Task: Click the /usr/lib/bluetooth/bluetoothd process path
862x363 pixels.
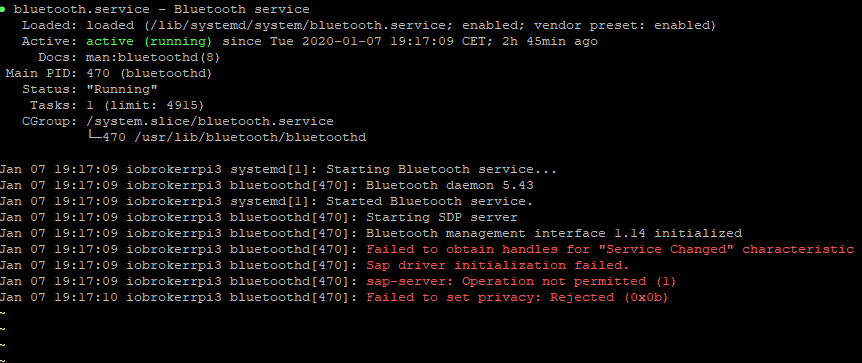Action: pos(250,138)
